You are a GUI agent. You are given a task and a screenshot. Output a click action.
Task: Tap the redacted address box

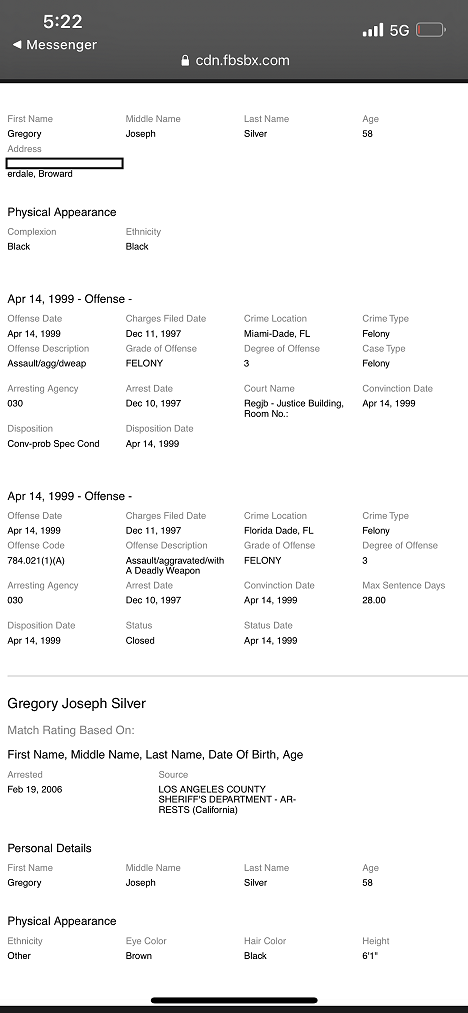(x=65, y=163)
